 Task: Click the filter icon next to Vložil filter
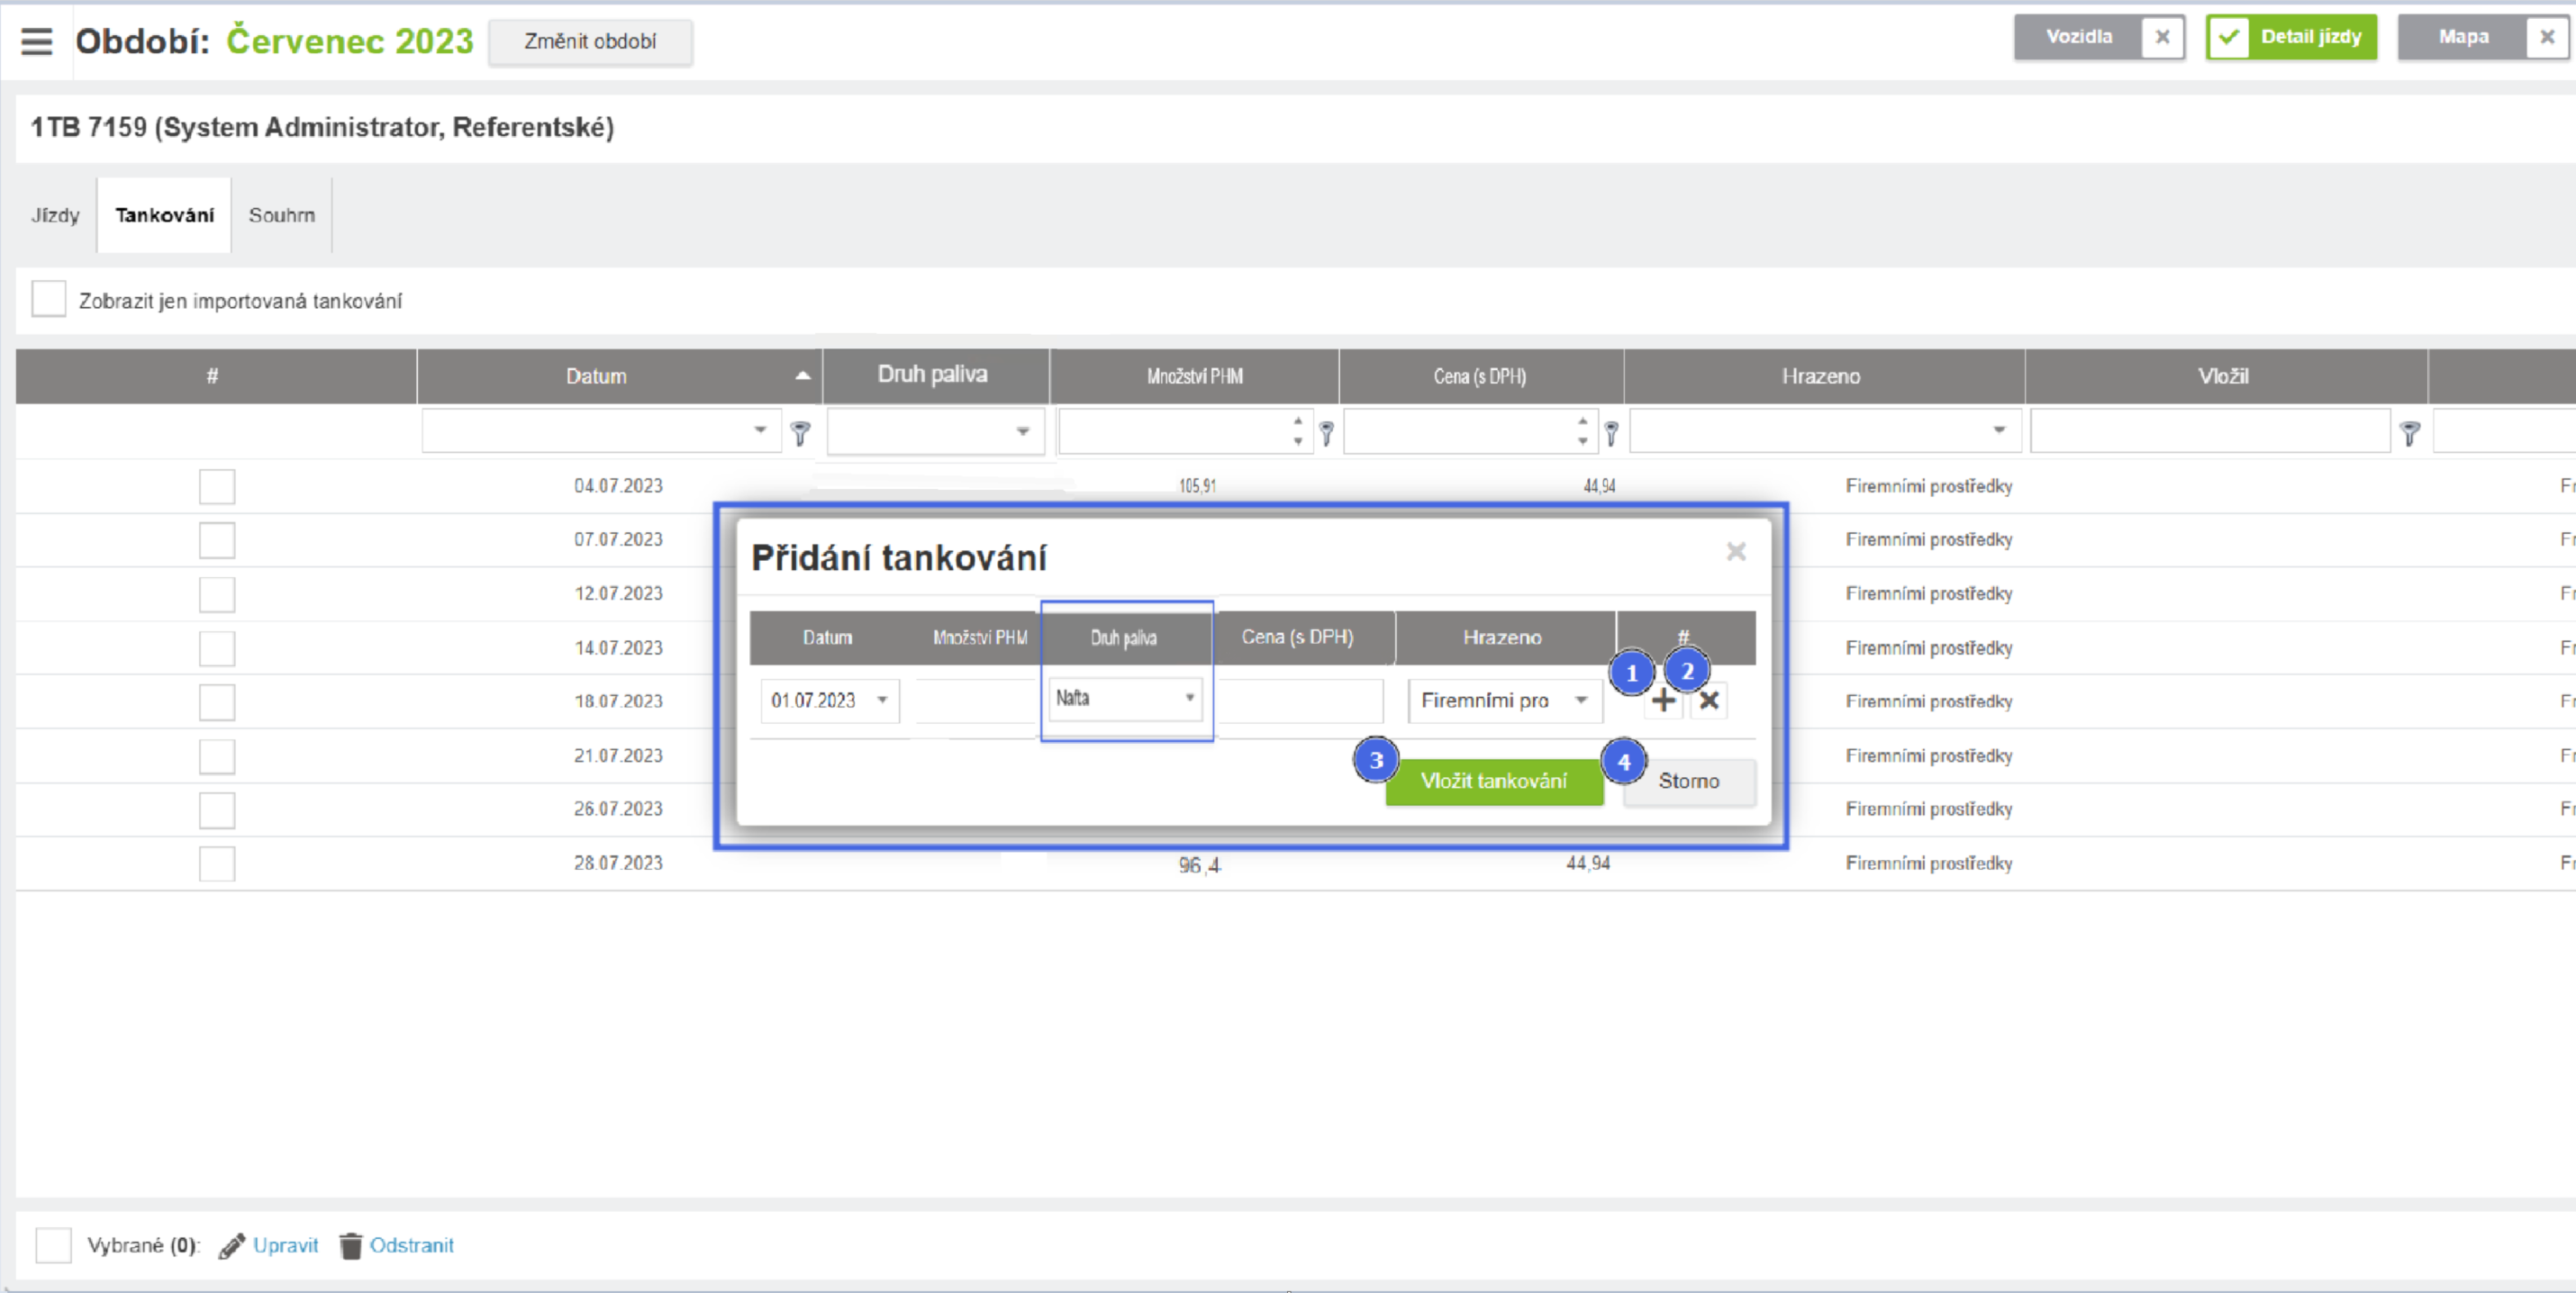2409,433
